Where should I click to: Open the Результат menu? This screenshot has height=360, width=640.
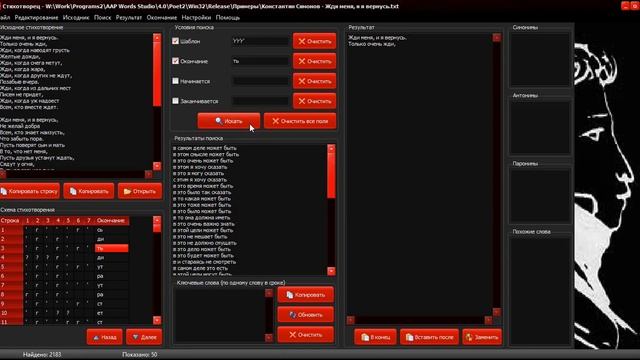129,18
